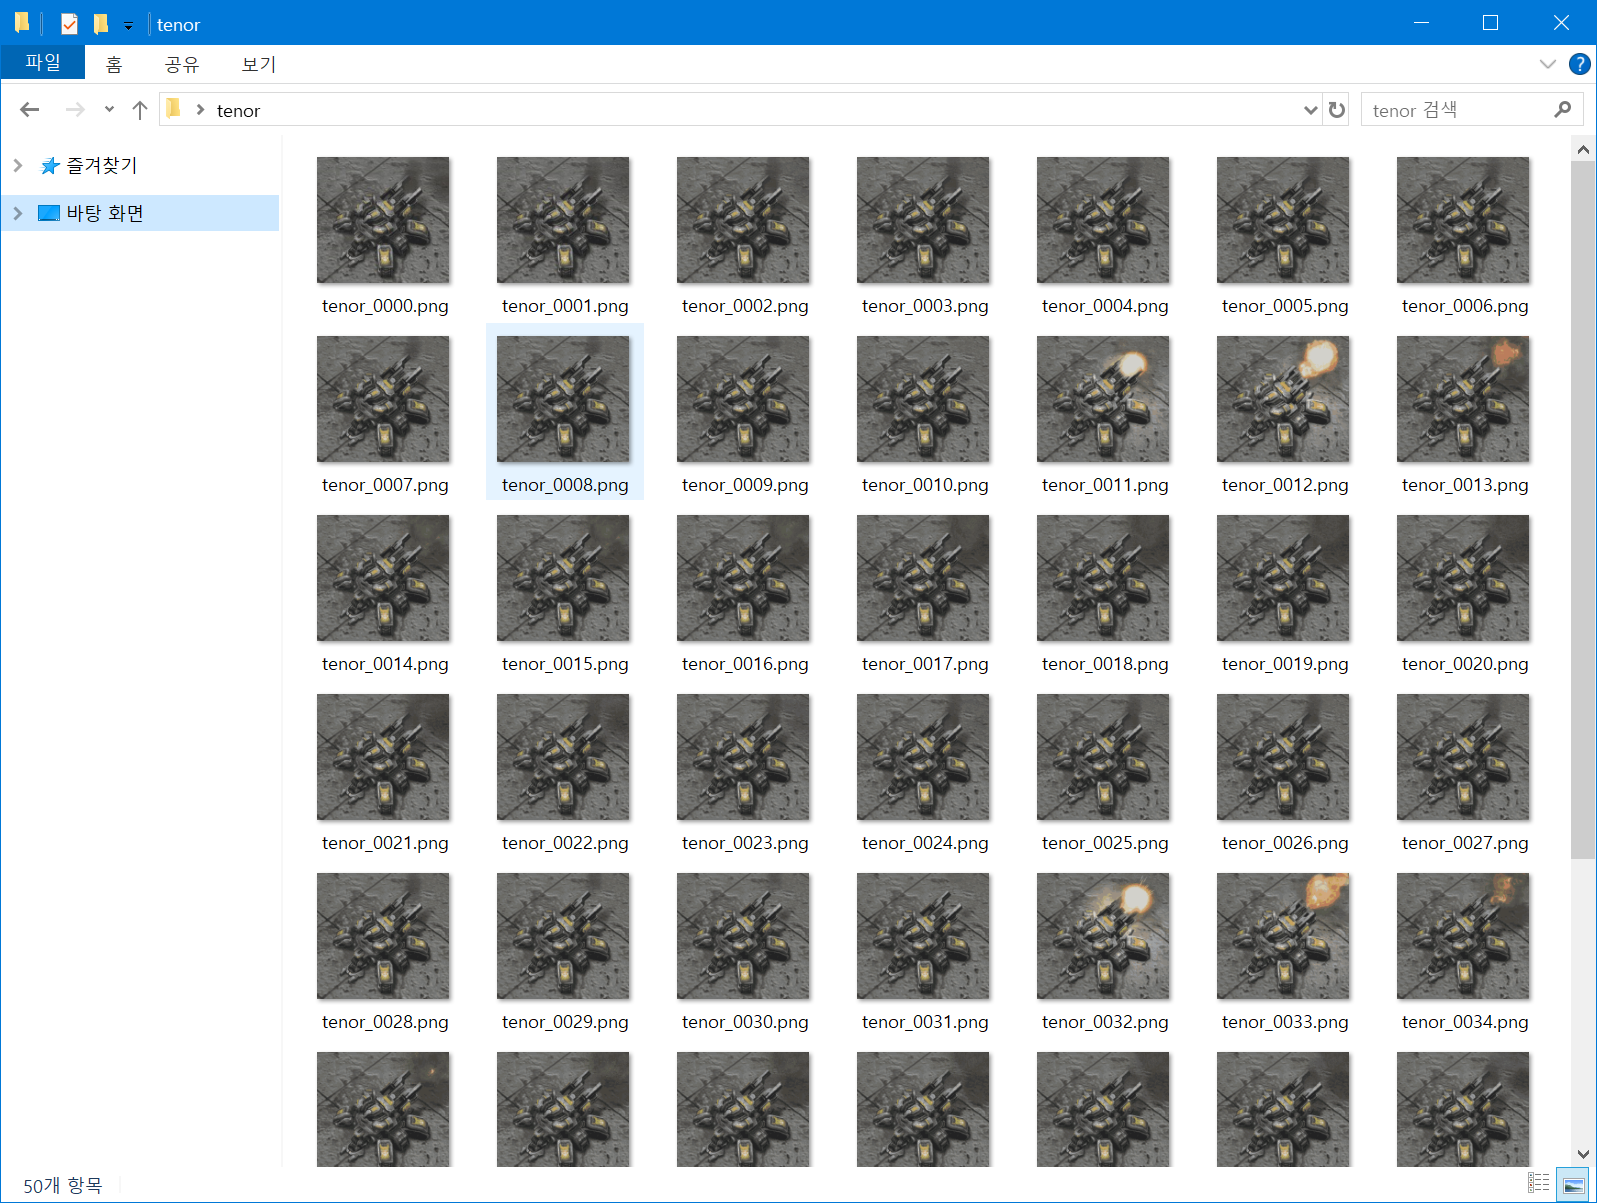This screenshot has height=1203, width=1597.
Task: Open Customize Quick Access Toolbar dropdown
Action: coord(128,25)
